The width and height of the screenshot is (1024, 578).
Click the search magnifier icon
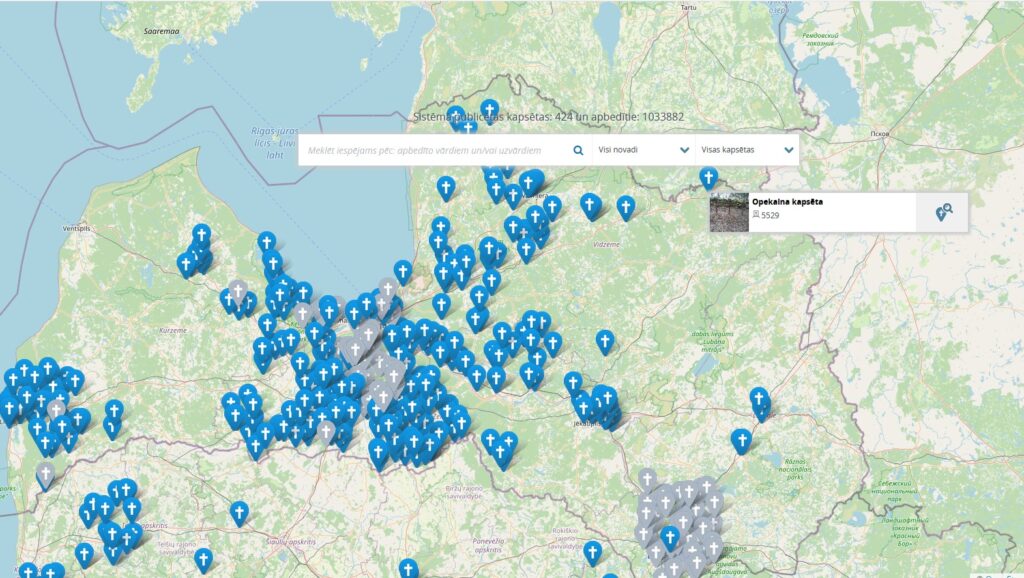point(578,150)
